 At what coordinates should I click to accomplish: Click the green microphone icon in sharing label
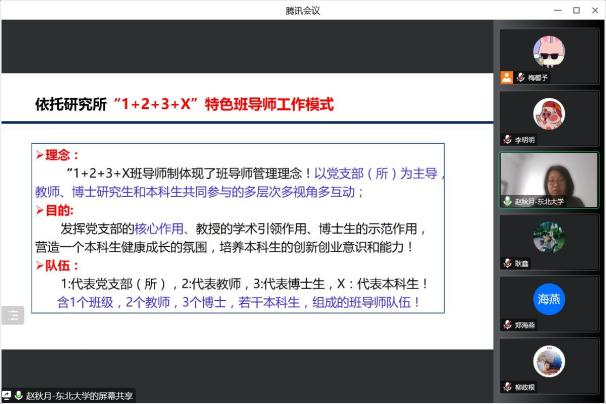click(20, 396)
